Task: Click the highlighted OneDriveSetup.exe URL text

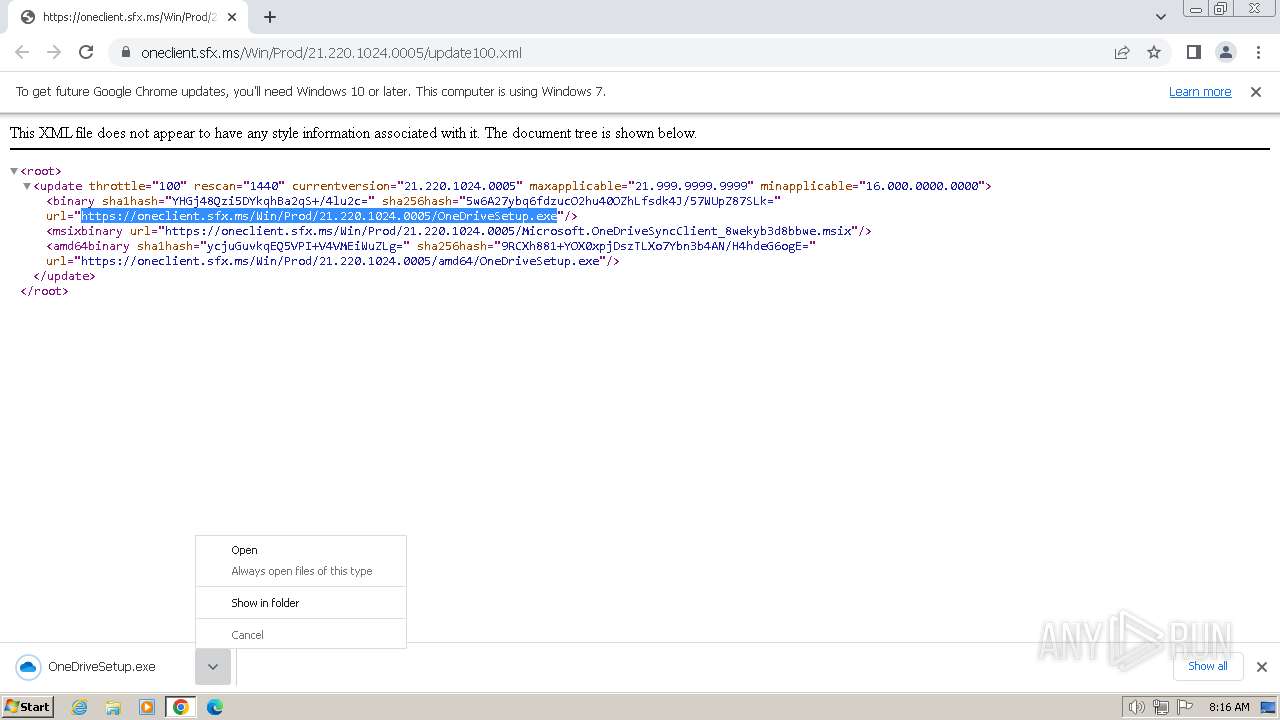Action: point(319,216)
